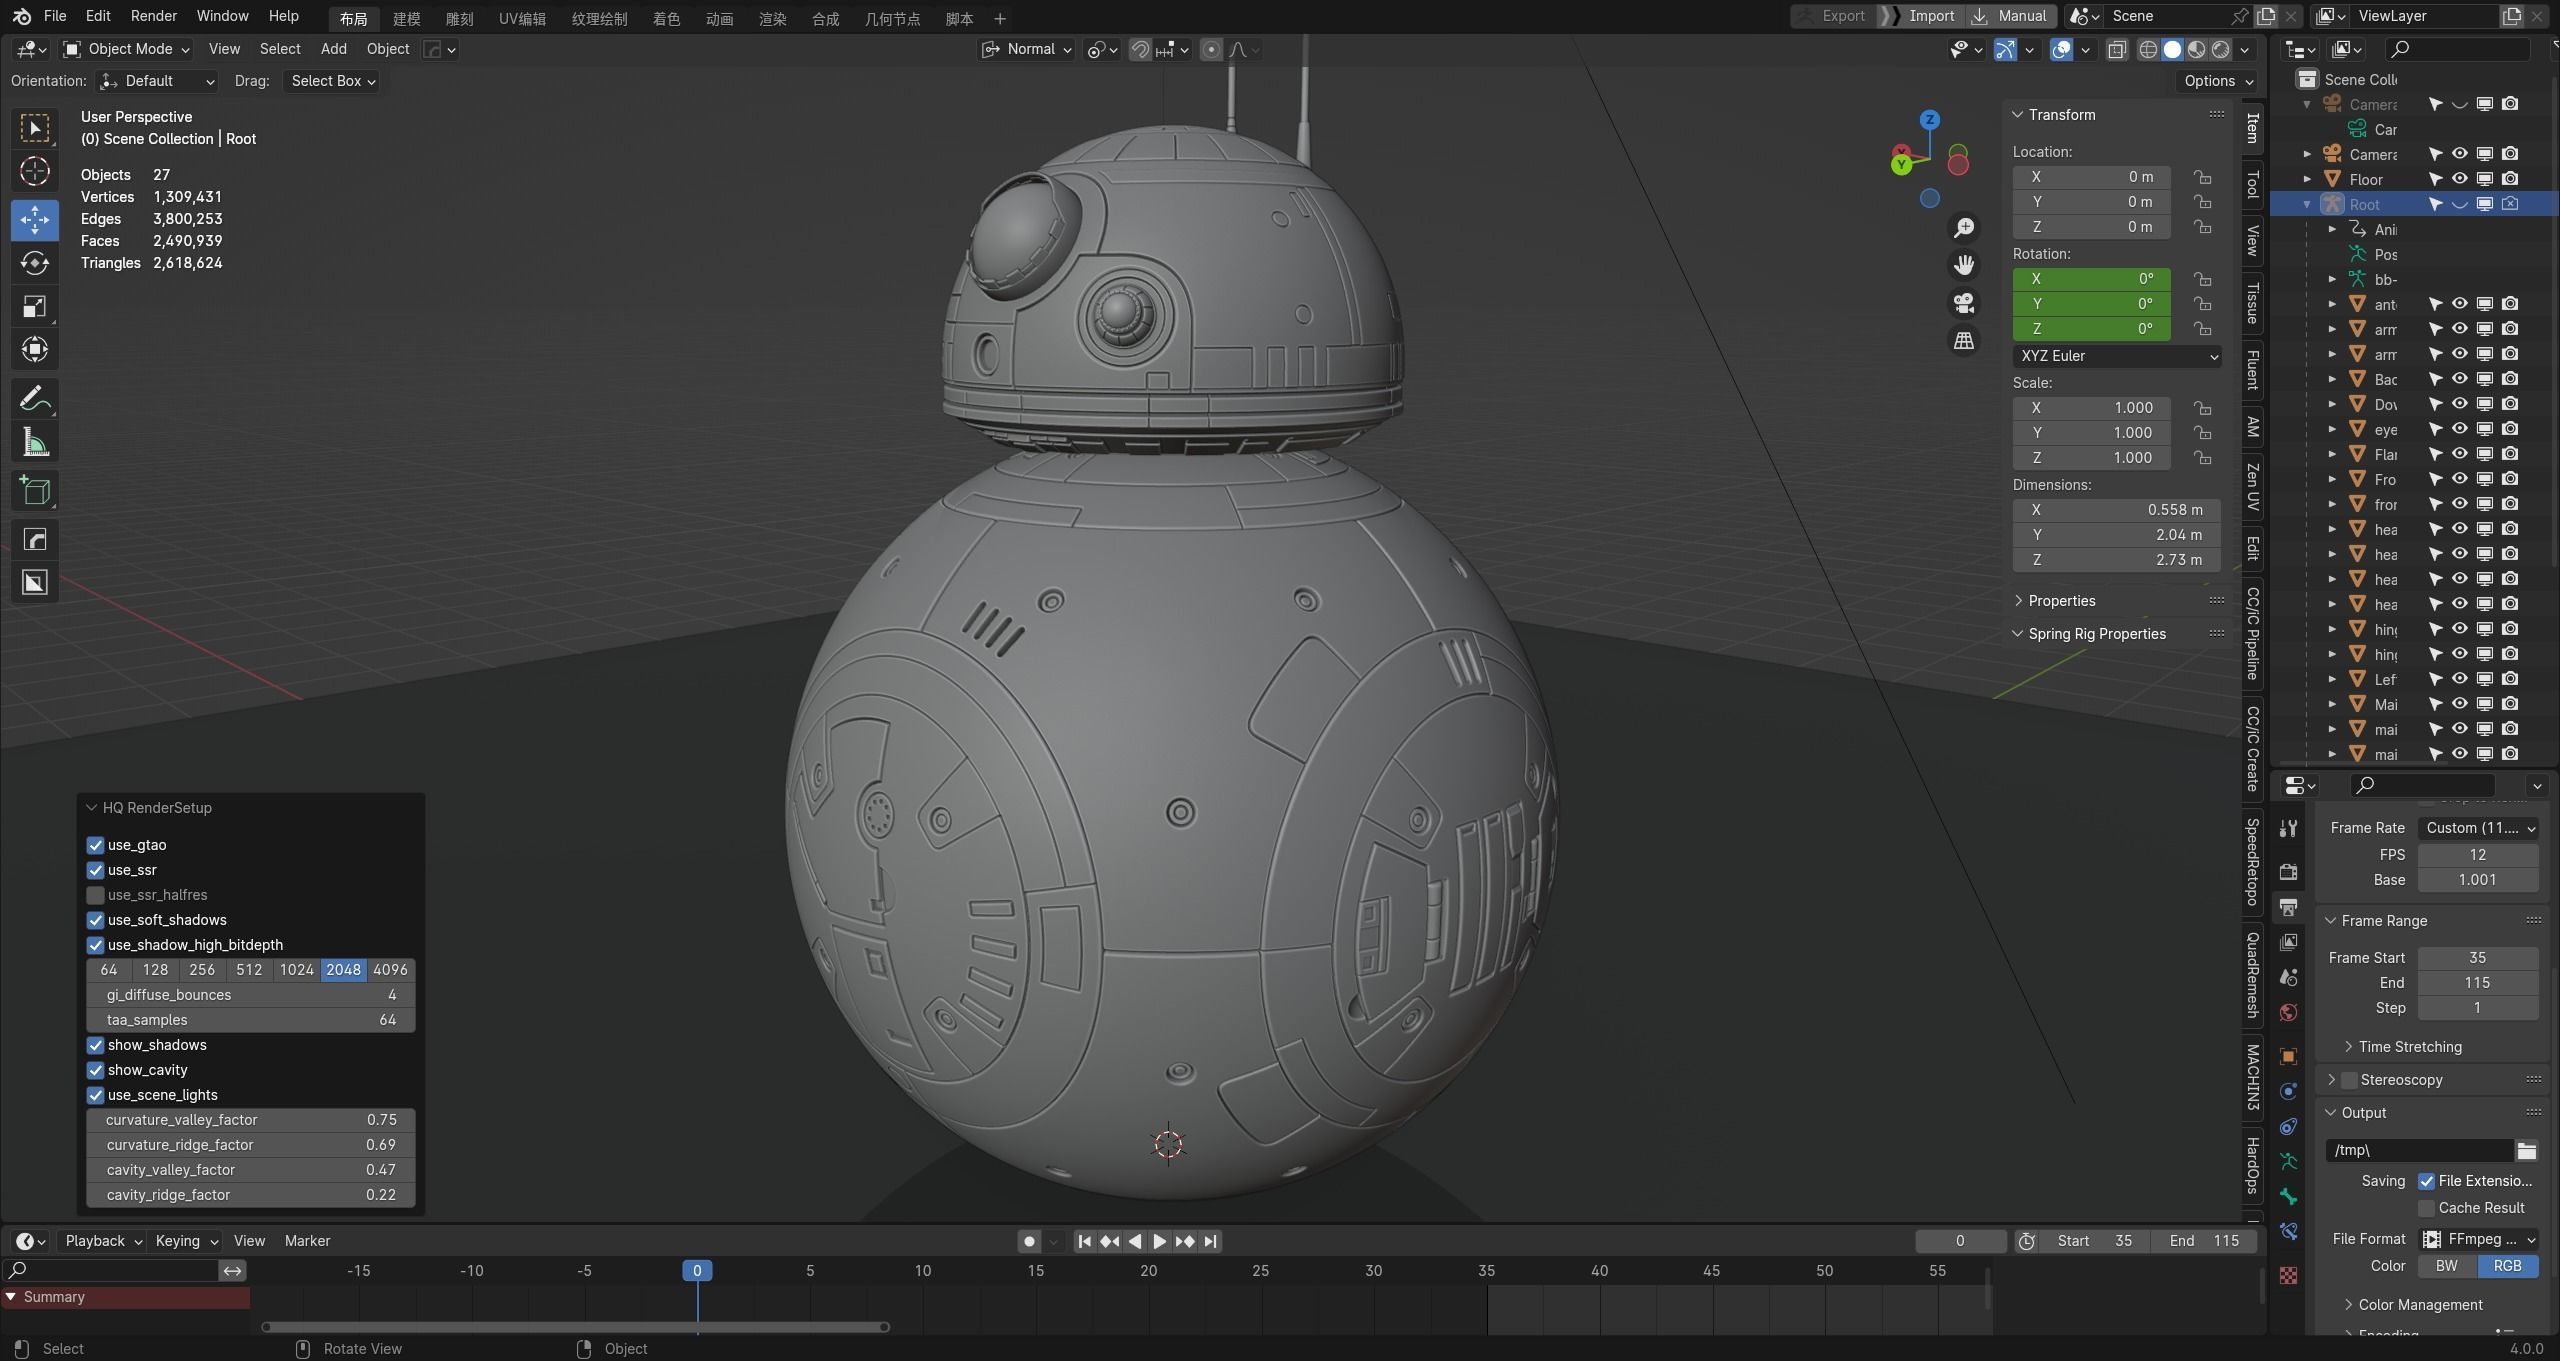Switch orthographic/perspective grid icon

pos(1964,341)
